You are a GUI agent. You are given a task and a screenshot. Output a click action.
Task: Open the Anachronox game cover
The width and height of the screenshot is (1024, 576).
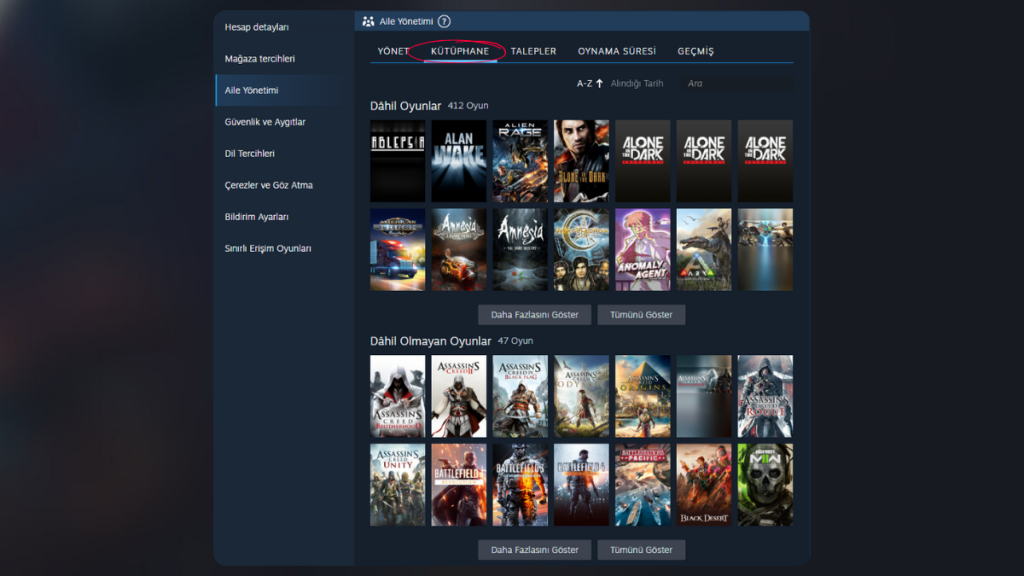(x=581, y=249)
